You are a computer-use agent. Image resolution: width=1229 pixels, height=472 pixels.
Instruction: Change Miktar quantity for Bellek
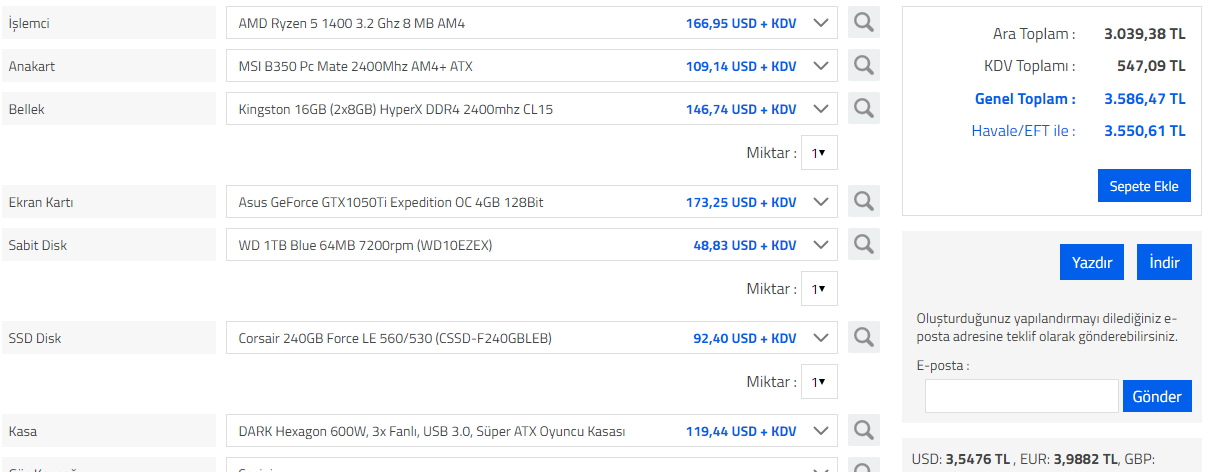coord(819,153)
